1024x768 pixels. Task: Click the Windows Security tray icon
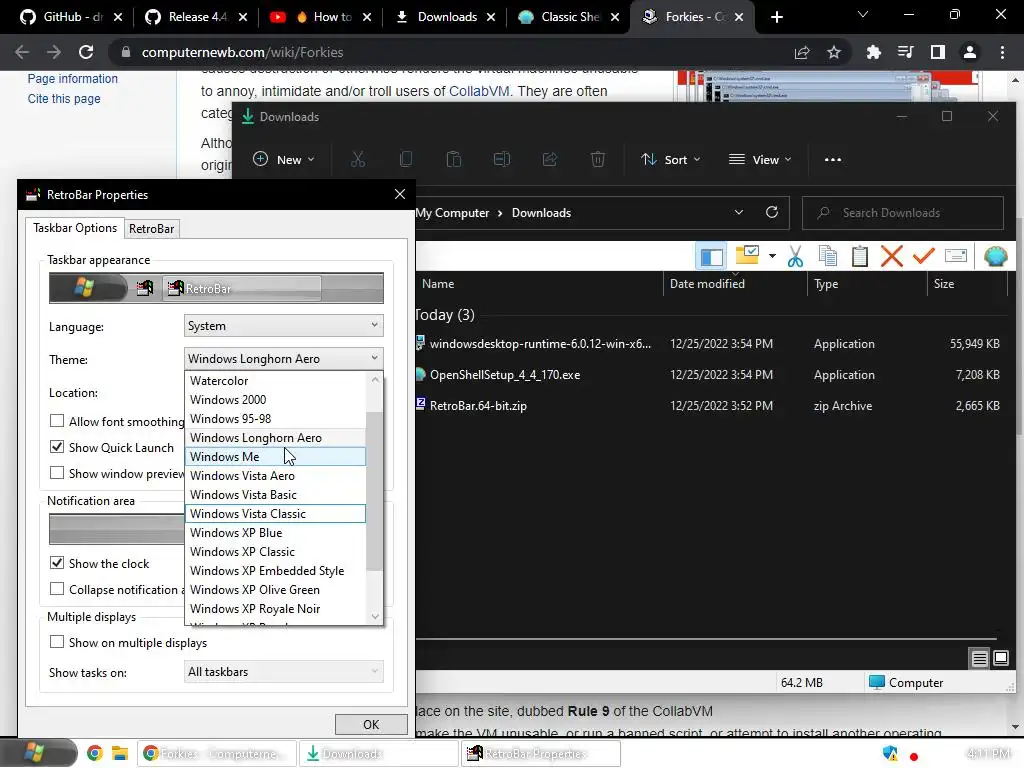pyautogui.click(x=890, y=754)
